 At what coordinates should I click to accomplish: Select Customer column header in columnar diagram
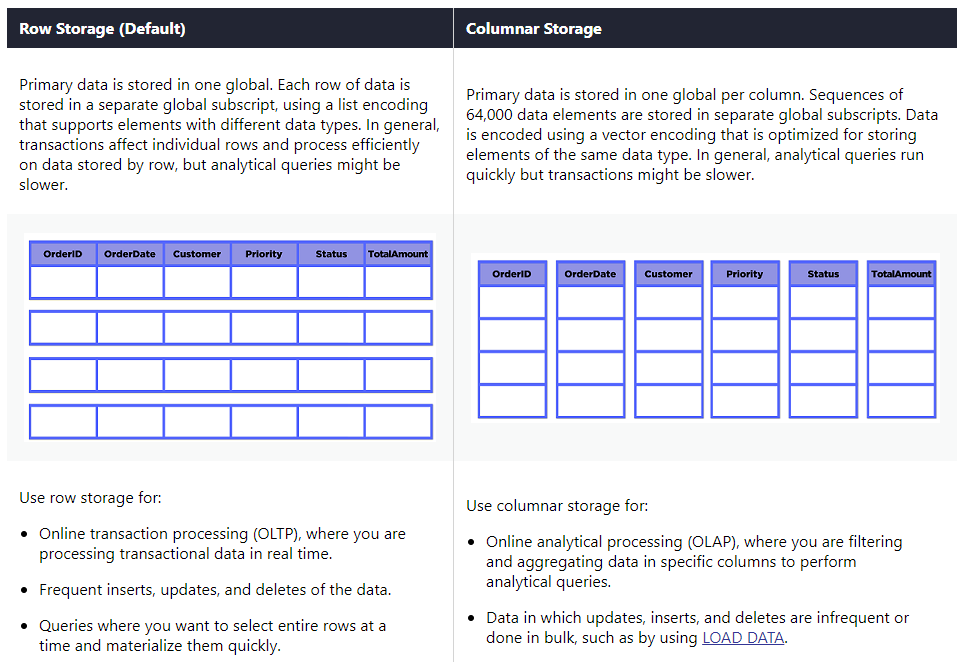[668, 274]
